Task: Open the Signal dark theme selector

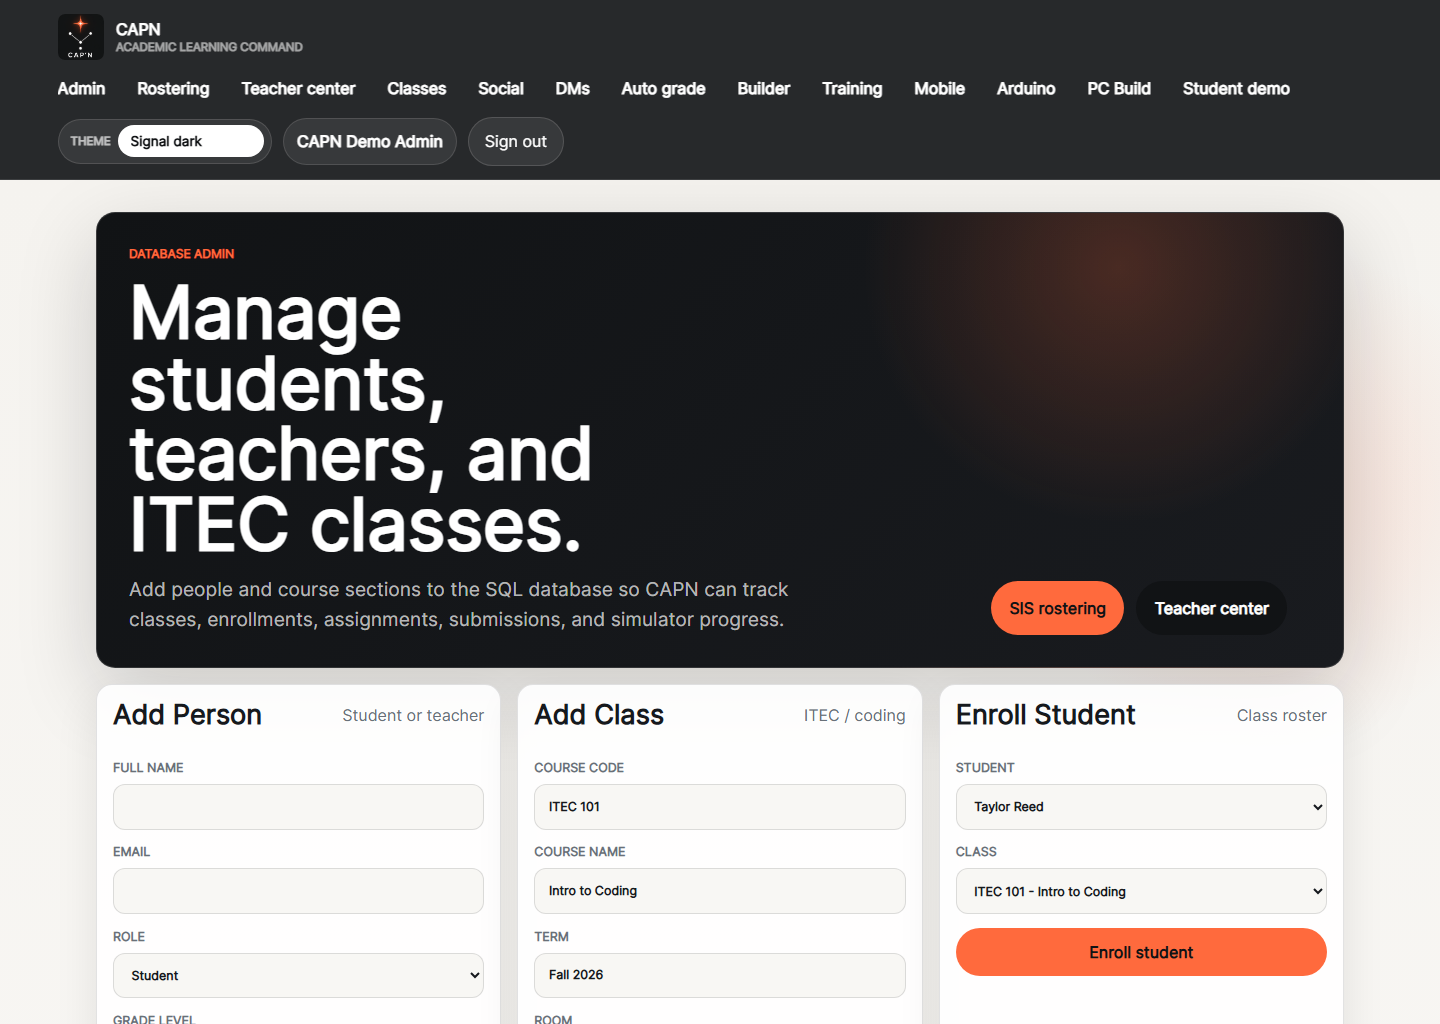Action: (x=191, y=141)
